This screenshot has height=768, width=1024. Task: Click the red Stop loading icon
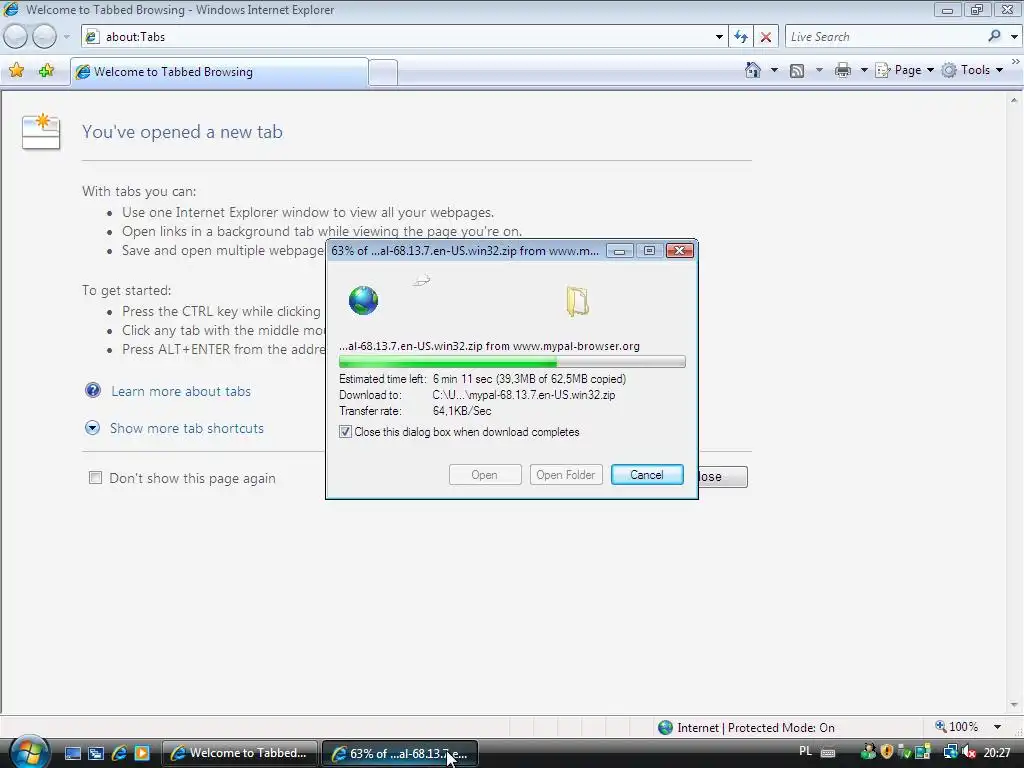coord(766,37)
